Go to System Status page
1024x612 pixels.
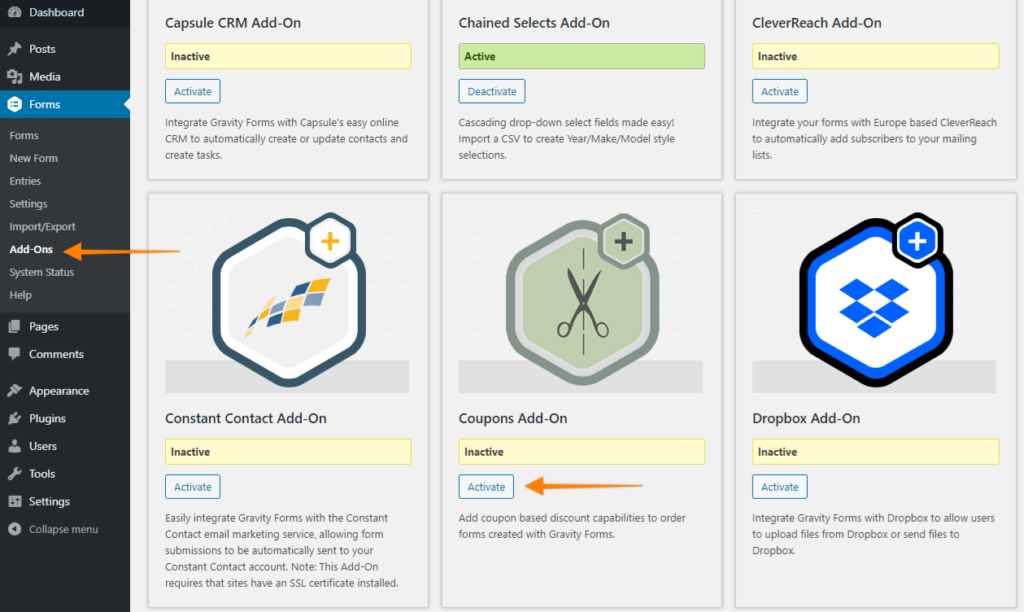click(41, 272)
